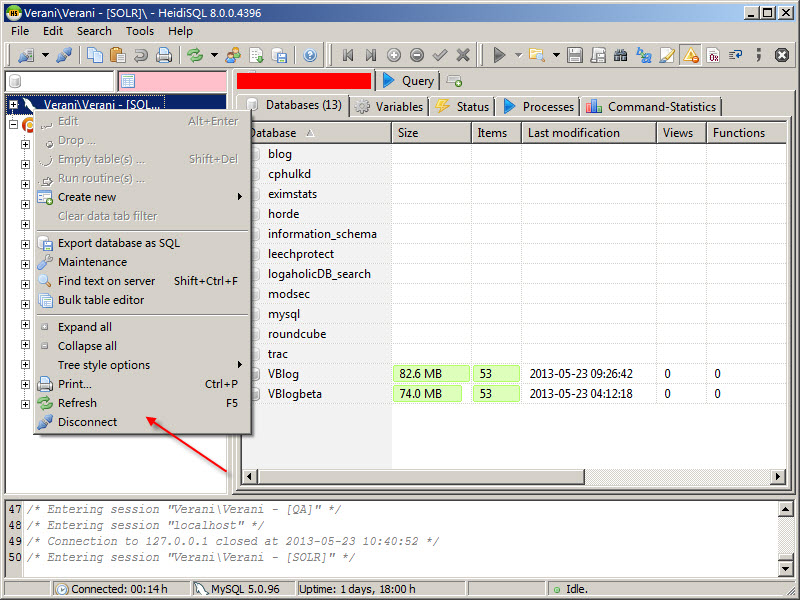This screenshot has width=800, height=600.
Task: Select Find text on server
Action: pos(106,281)
